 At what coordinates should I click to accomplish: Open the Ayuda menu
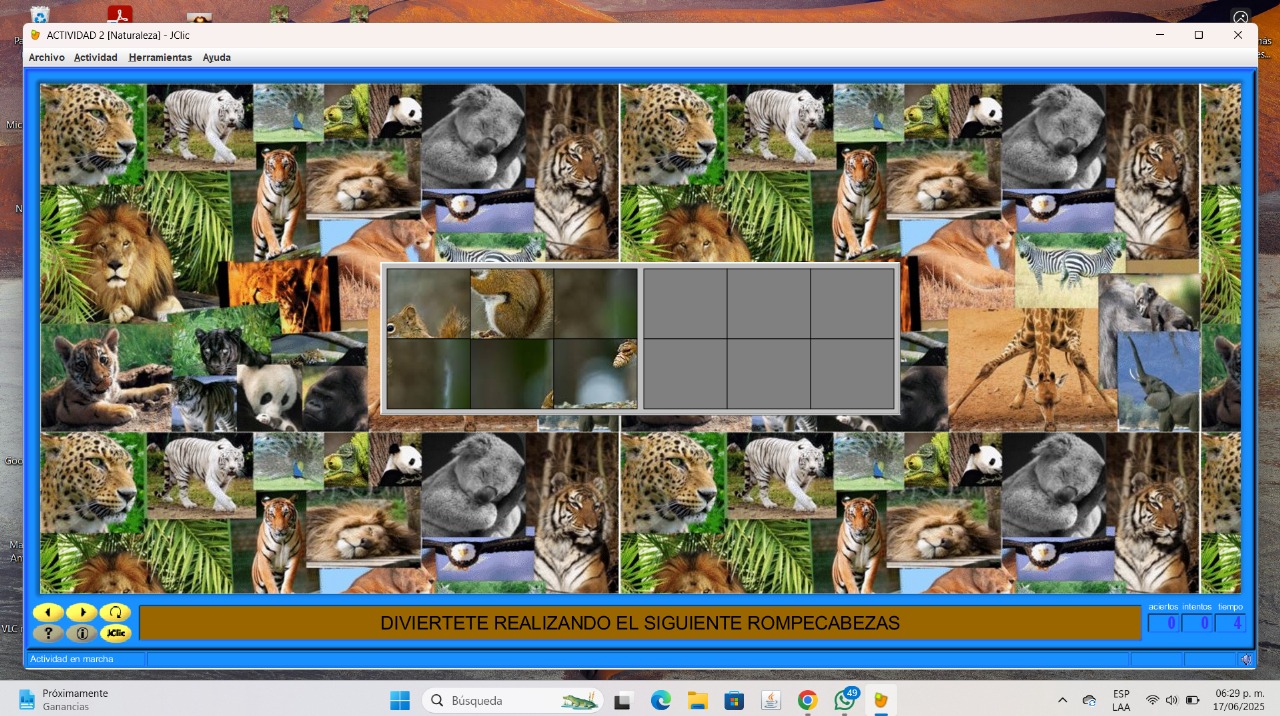(216, 58)
